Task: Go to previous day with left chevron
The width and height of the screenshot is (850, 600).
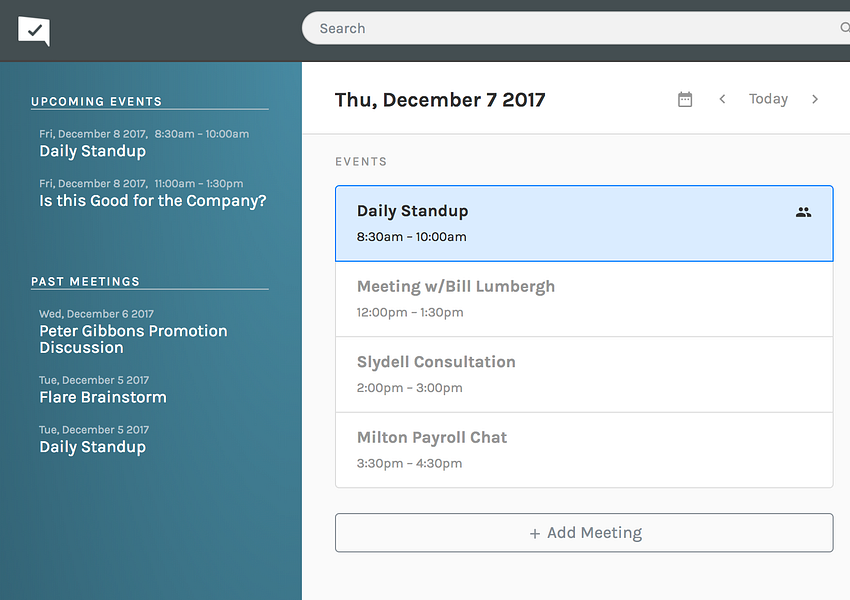Action: 722,99
